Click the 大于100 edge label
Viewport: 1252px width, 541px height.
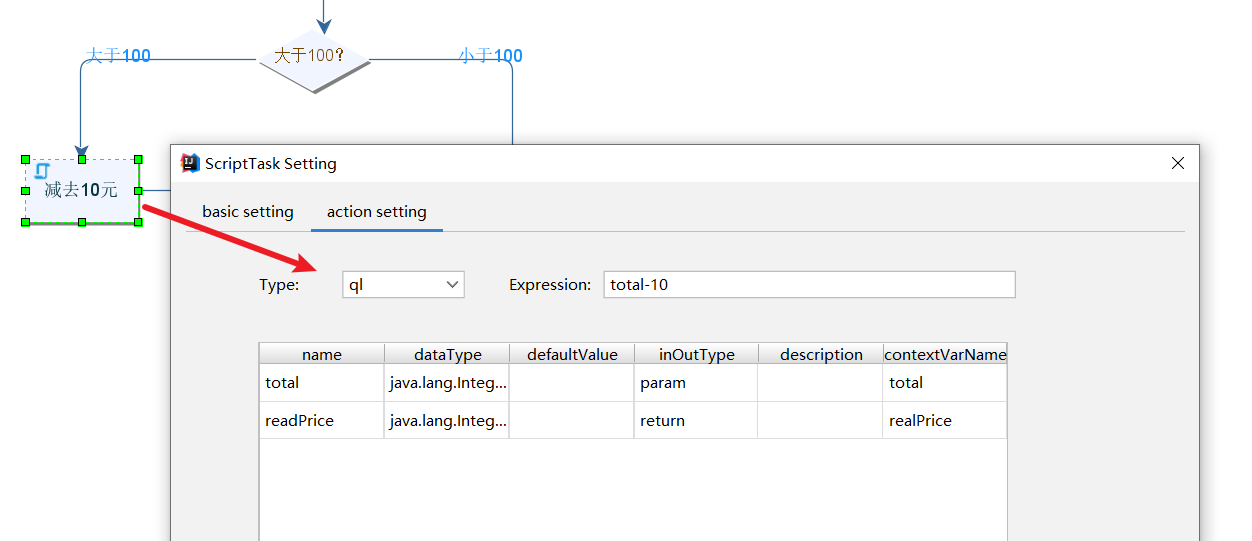pos(119,56)
